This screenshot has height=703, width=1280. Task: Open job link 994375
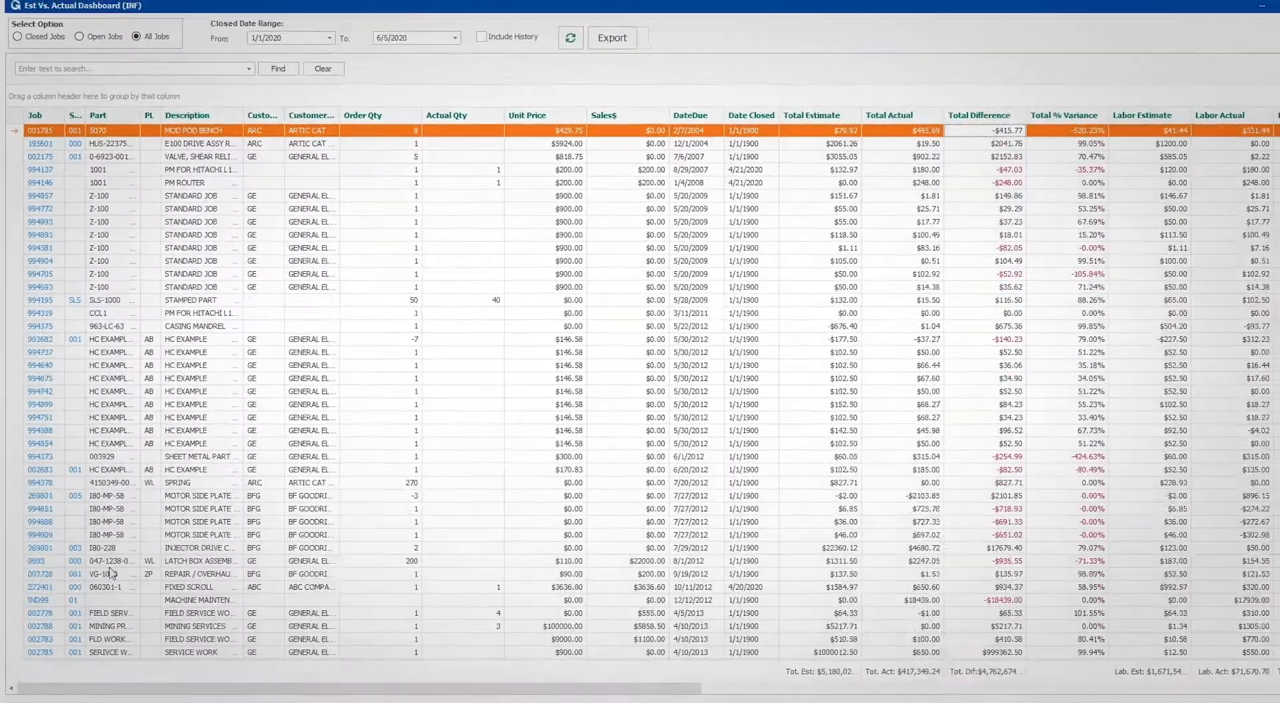coord(39,326)
